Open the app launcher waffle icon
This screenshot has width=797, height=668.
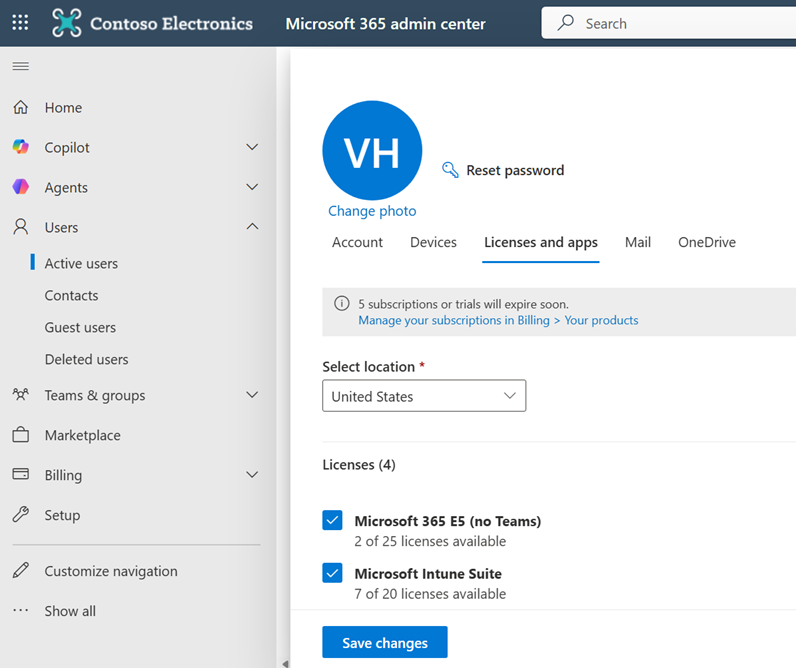click(20, 22)
